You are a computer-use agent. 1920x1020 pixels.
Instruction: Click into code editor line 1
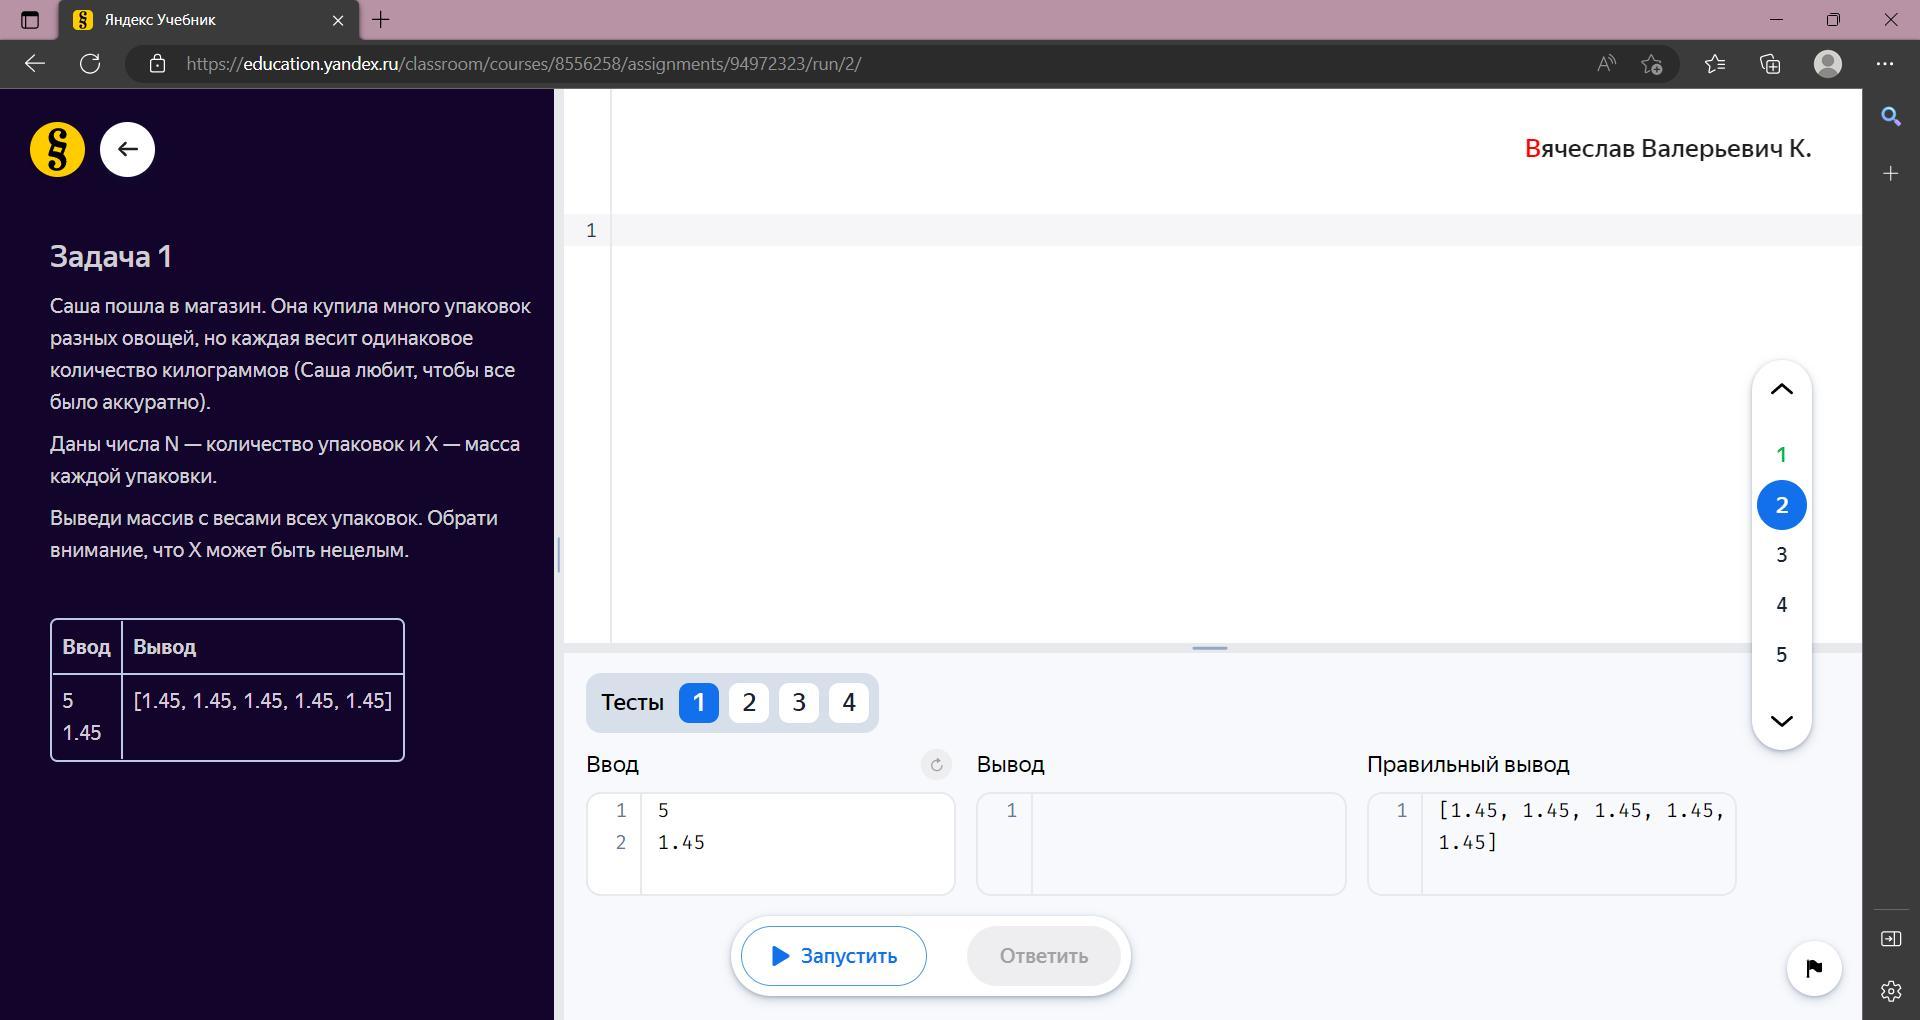(x=1200, y=230)
